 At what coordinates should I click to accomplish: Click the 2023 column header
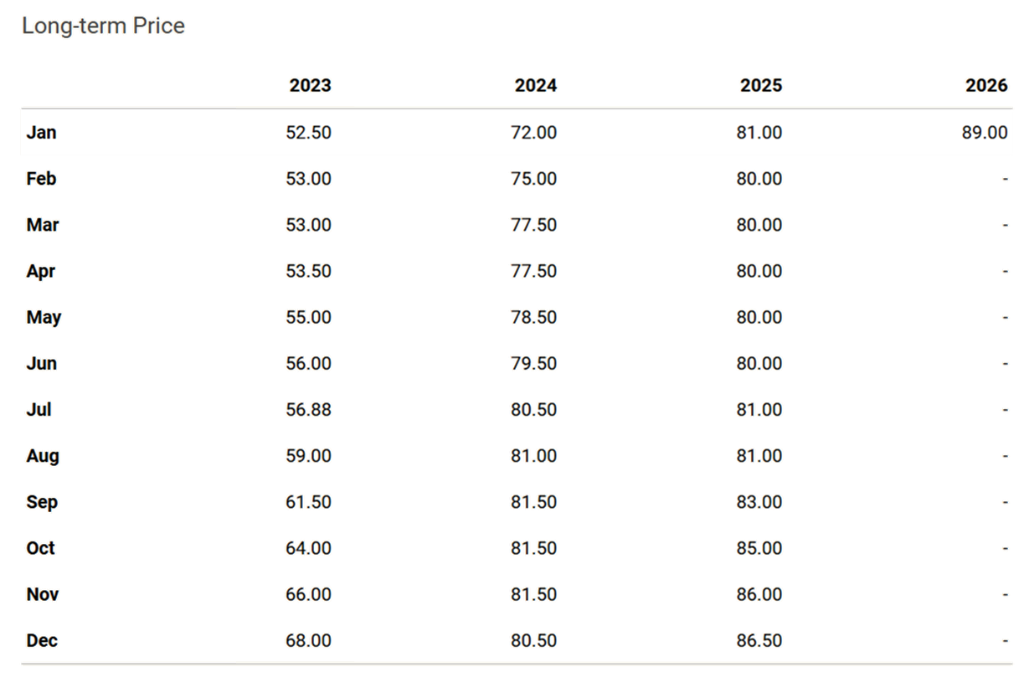click(310, 85)
